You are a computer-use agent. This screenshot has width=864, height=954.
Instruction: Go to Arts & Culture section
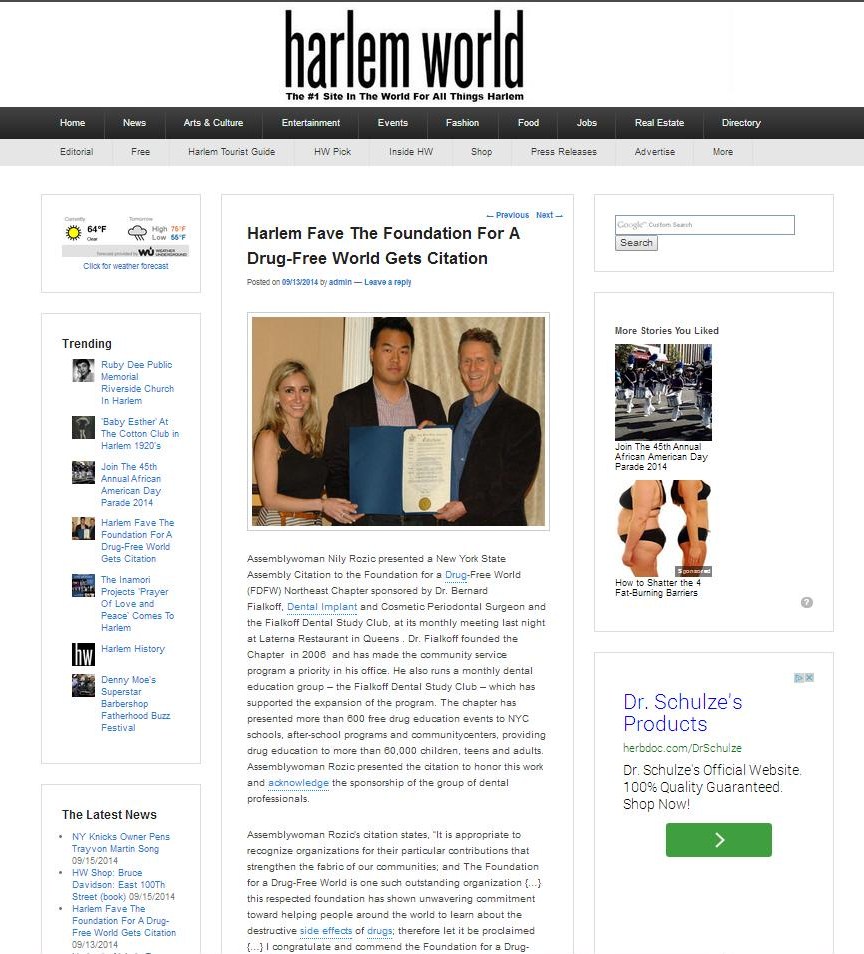[x=214, y=123]
